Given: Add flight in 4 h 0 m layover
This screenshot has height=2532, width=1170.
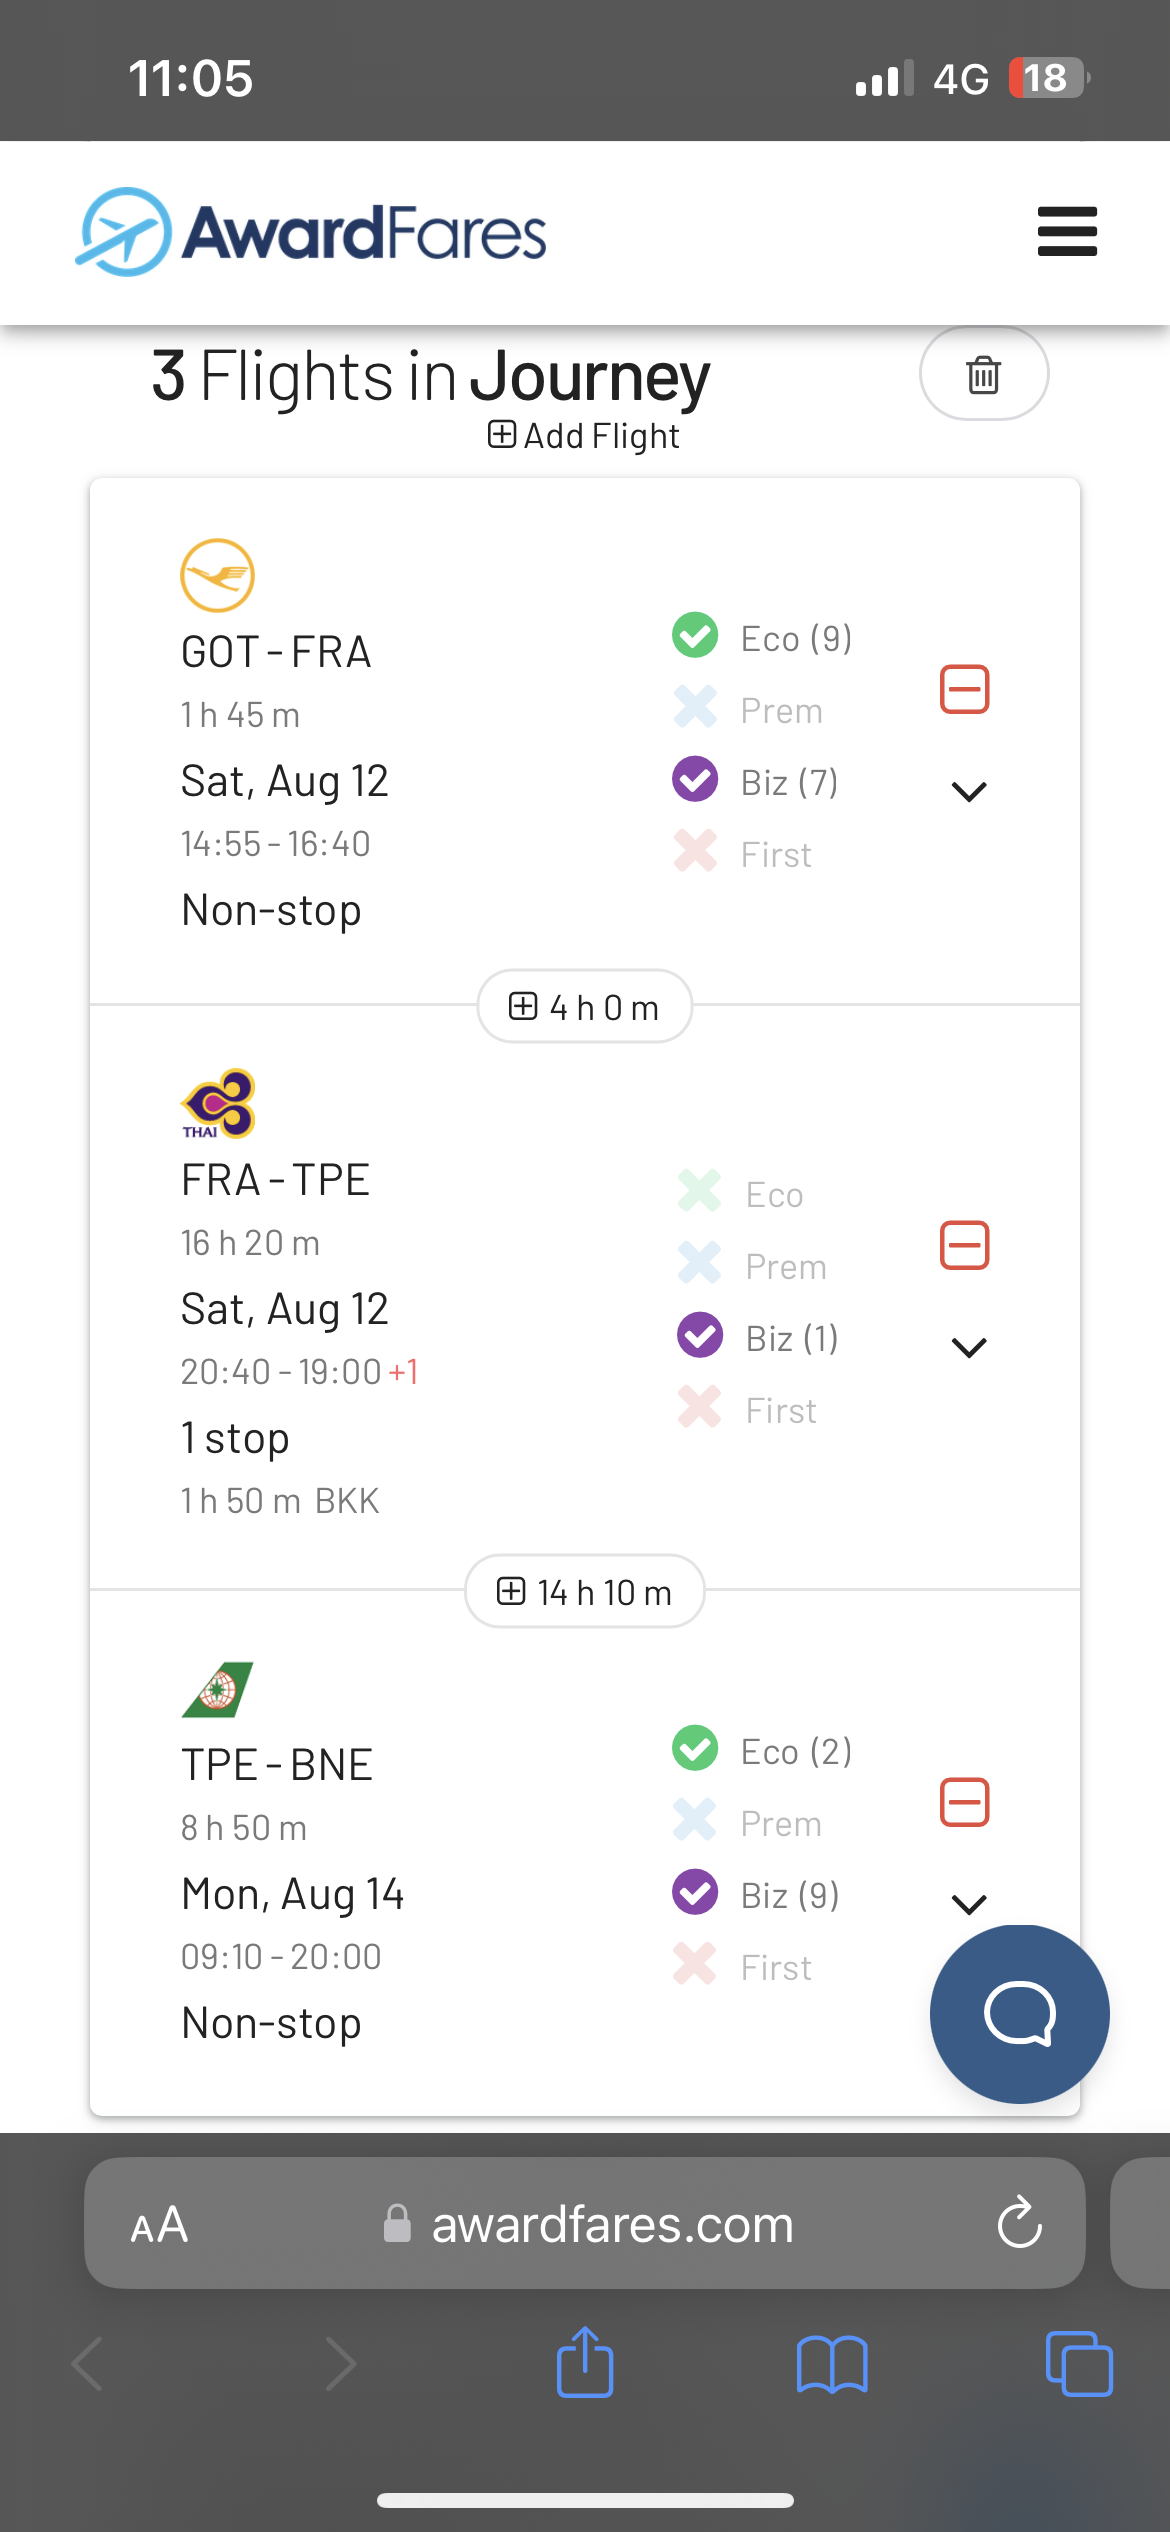Looking at the screenshot, I should tap(584, 1007).
